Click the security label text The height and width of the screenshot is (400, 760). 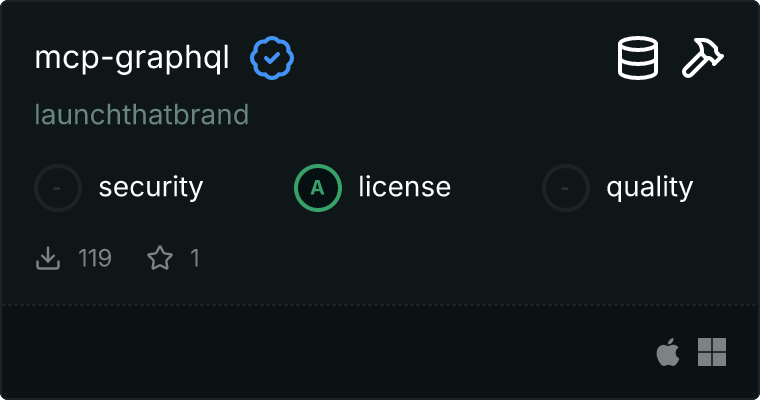tap(150, 187)
